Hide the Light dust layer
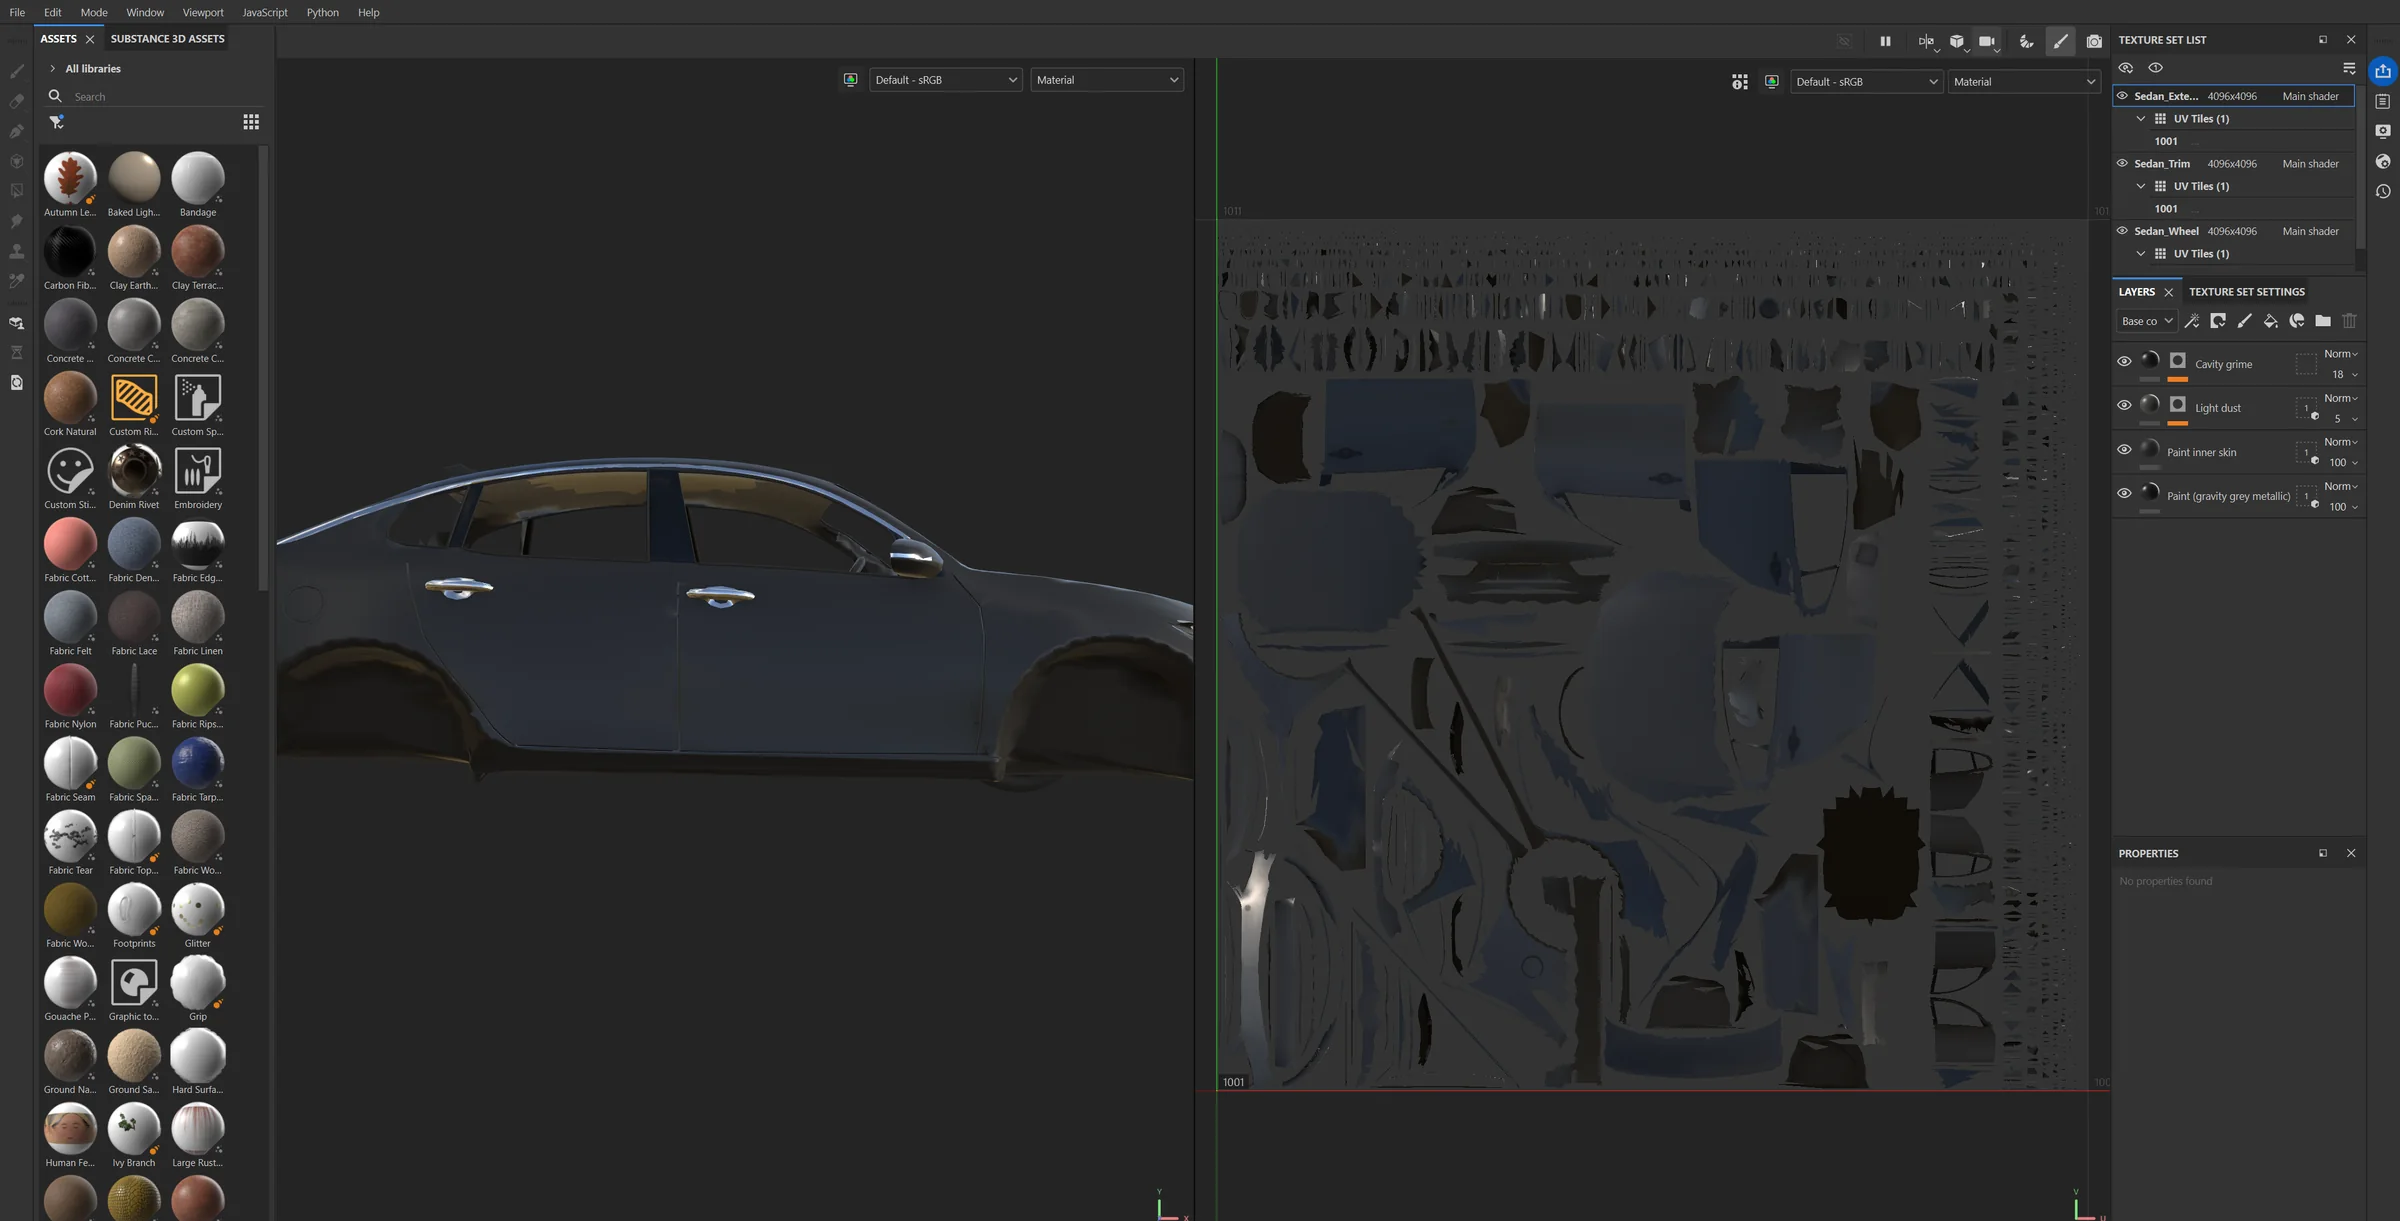This screenshot has width=2400, height=1221. [2124, 405]
